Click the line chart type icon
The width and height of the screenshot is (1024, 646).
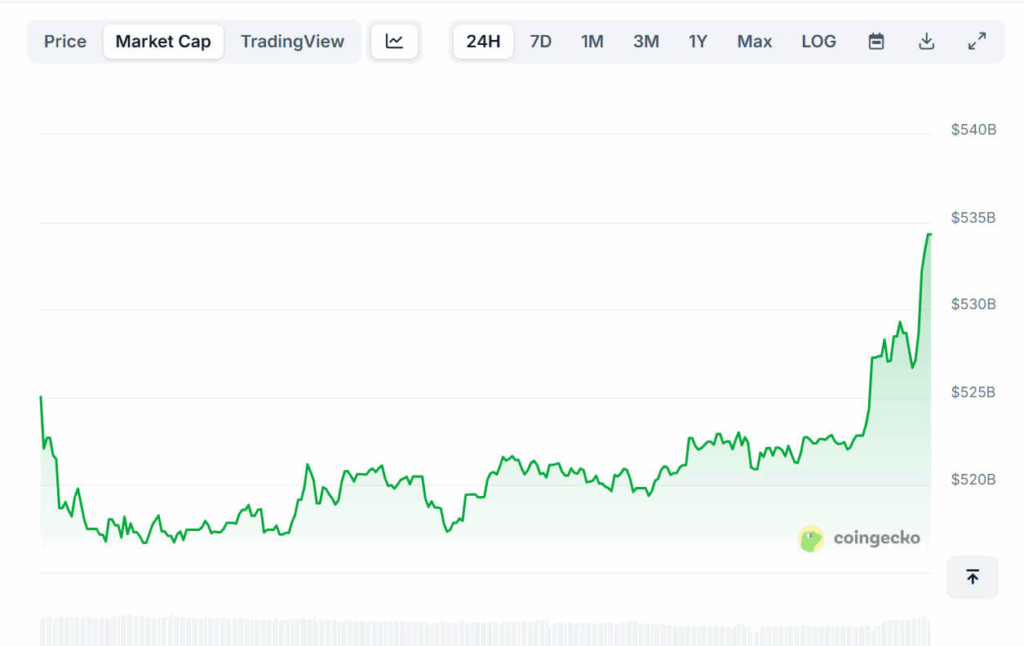[x=394, y=42]
